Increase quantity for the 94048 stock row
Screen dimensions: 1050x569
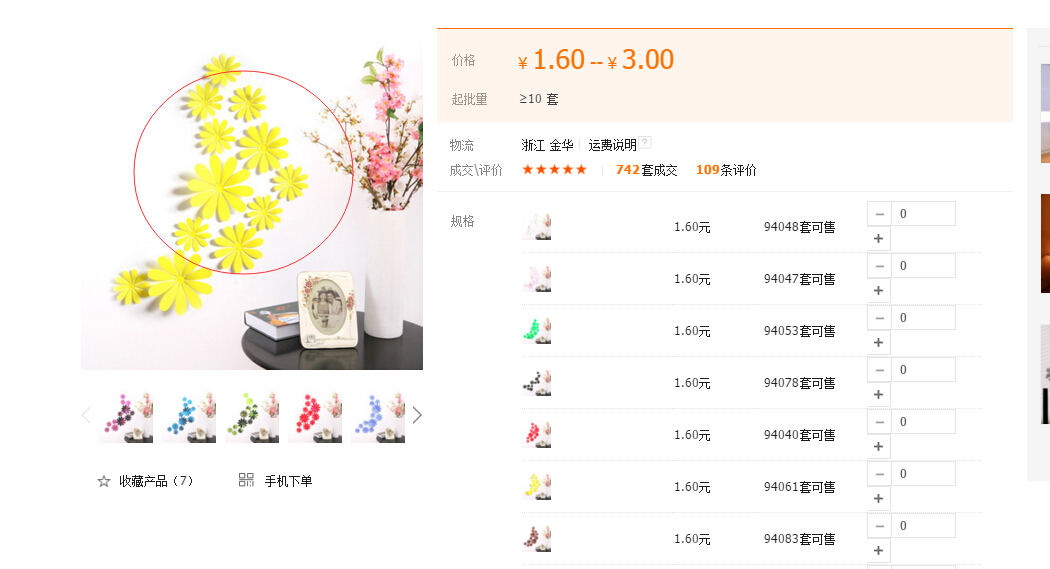[879, 238]
